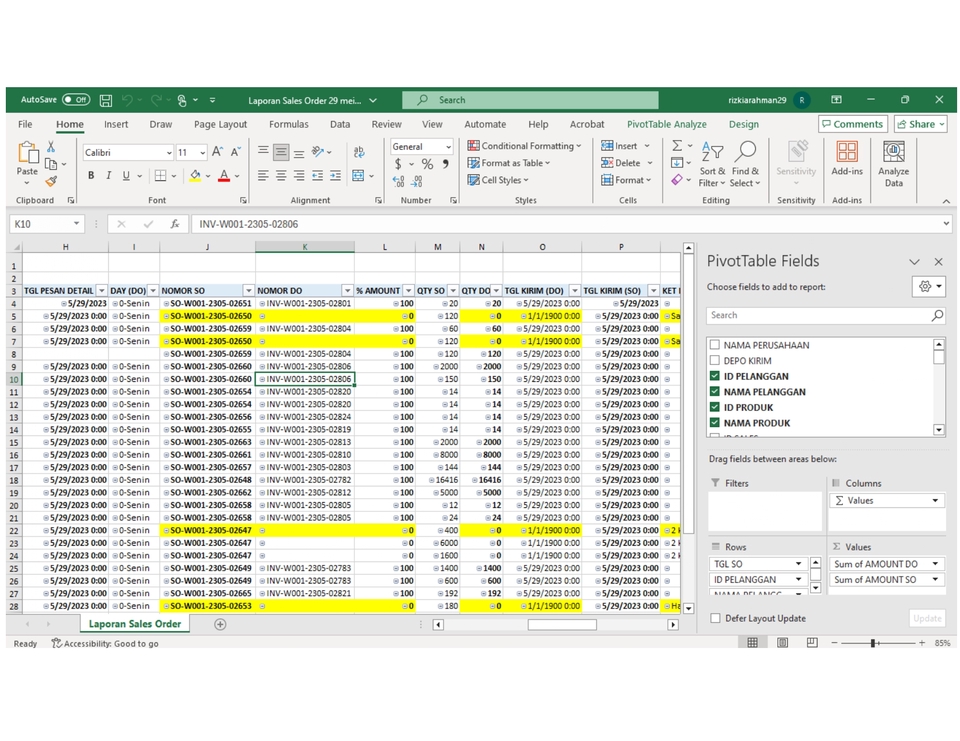Apply bold formatting to selection
This screenshot has width=960, height=741.
tap(90, 175)
